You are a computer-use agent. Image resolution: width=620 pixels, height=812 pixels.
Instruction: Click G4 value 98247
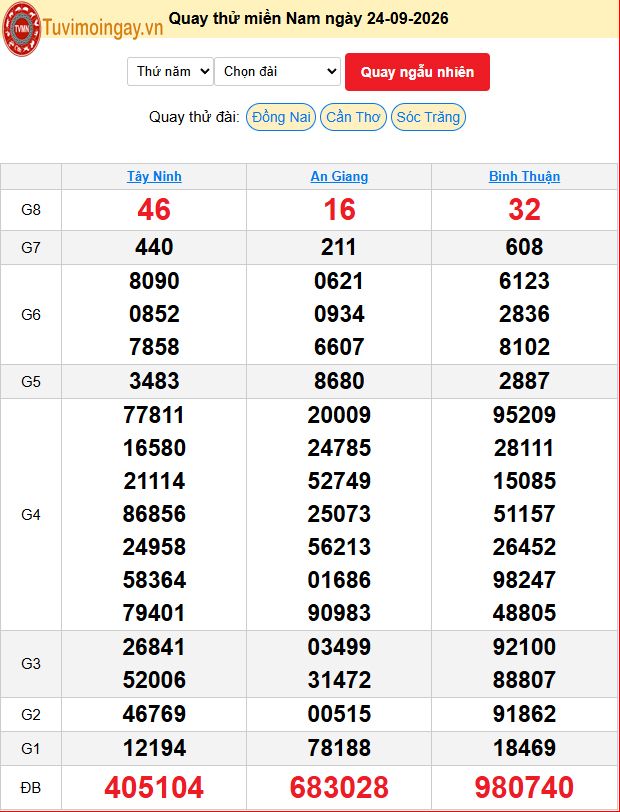(x=524, y=580)
